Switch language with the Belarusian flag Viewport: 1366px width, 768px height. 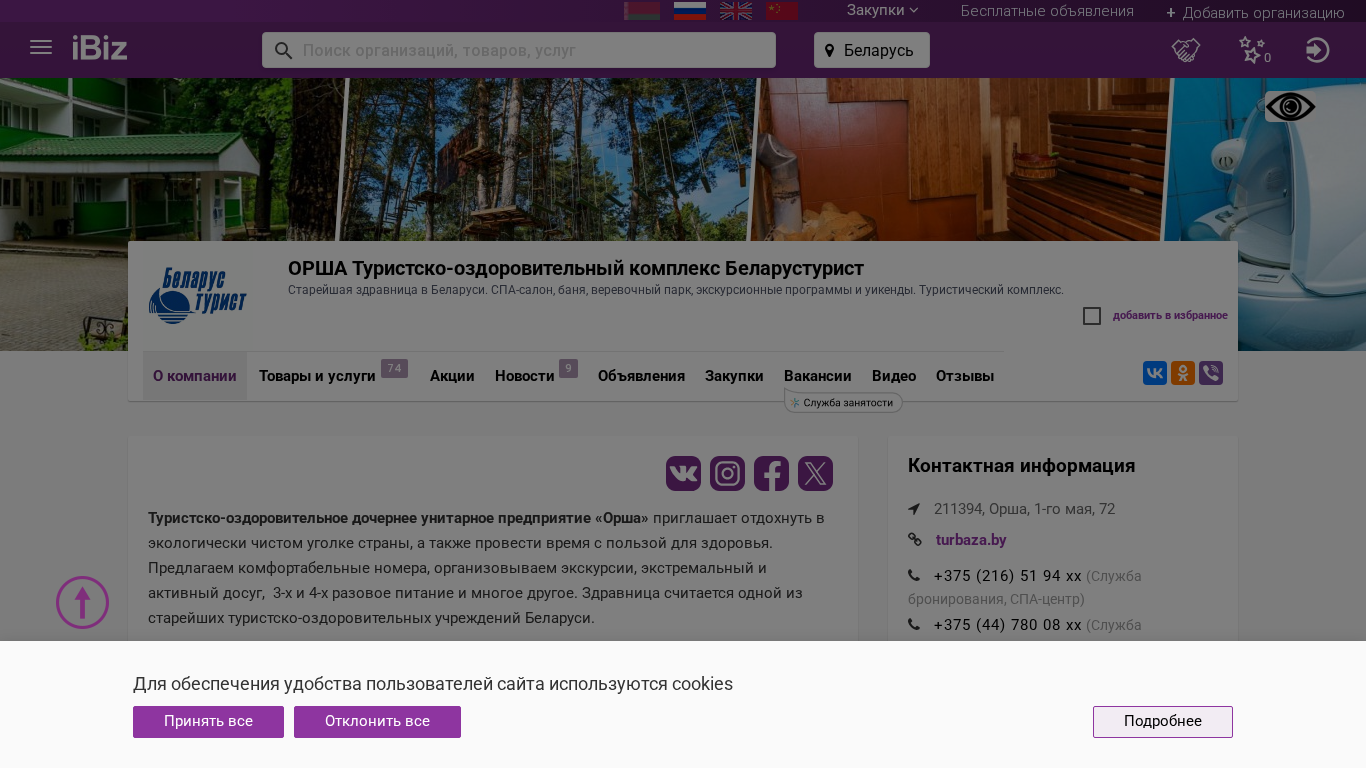pos(642,11)
